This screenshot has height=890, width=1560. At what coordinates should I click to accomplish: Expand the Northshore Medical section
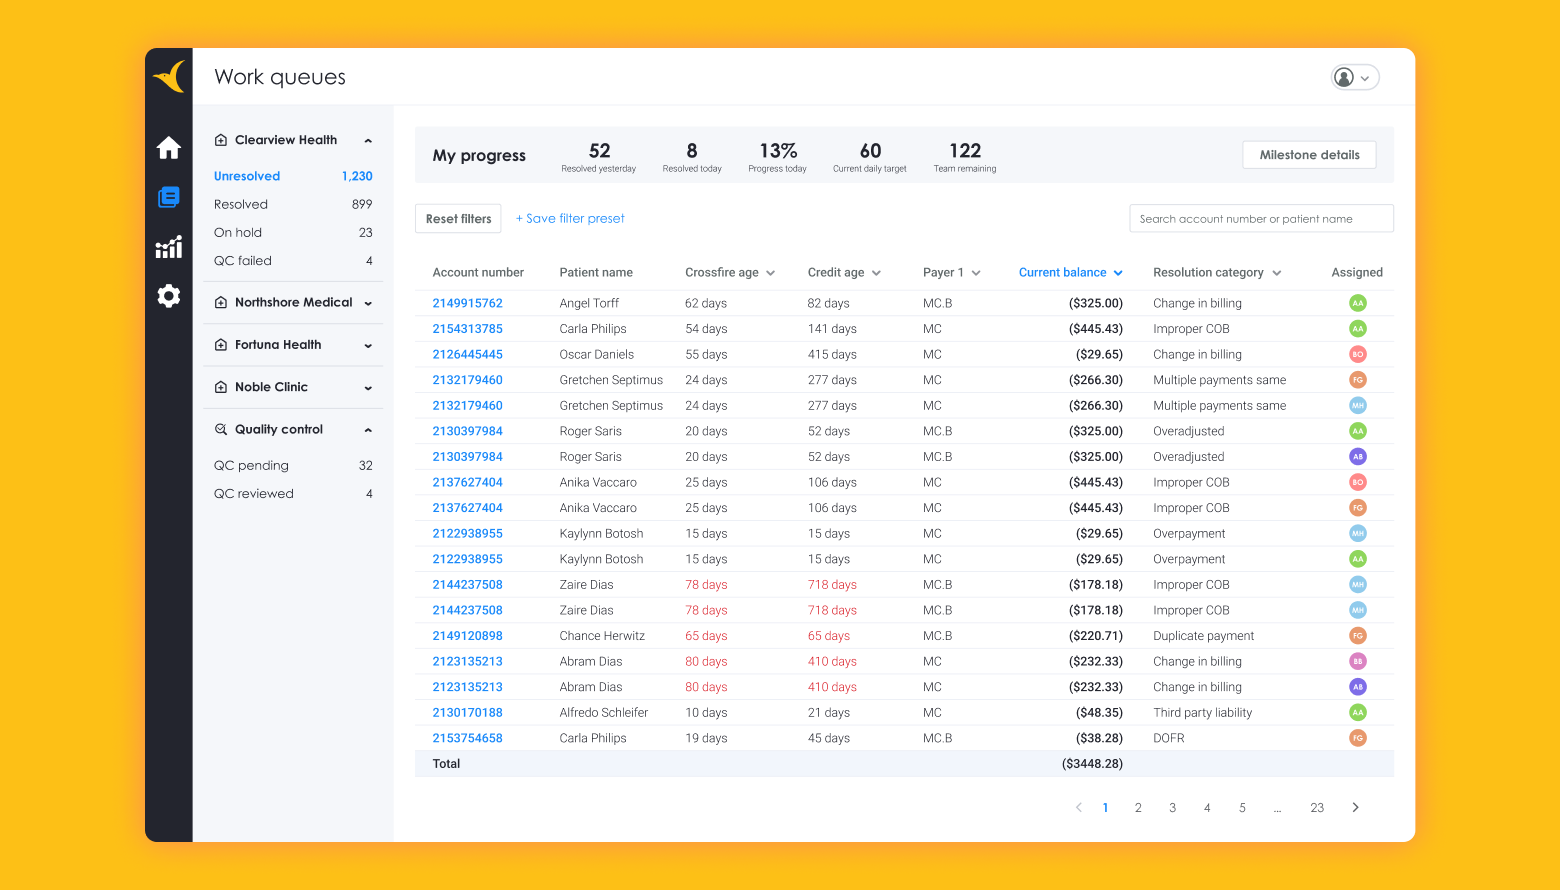[x=368, y=303]
